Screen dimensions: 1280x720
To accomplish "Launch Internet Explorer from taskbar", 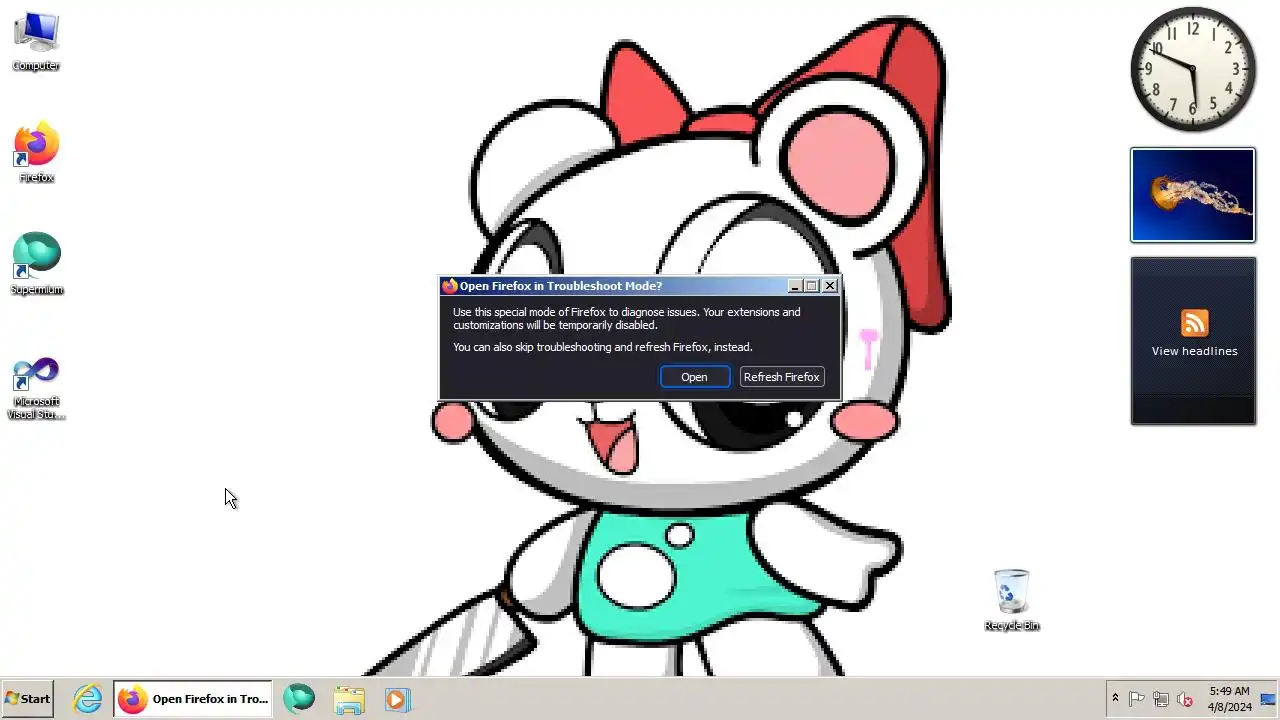I will (88, 699).
